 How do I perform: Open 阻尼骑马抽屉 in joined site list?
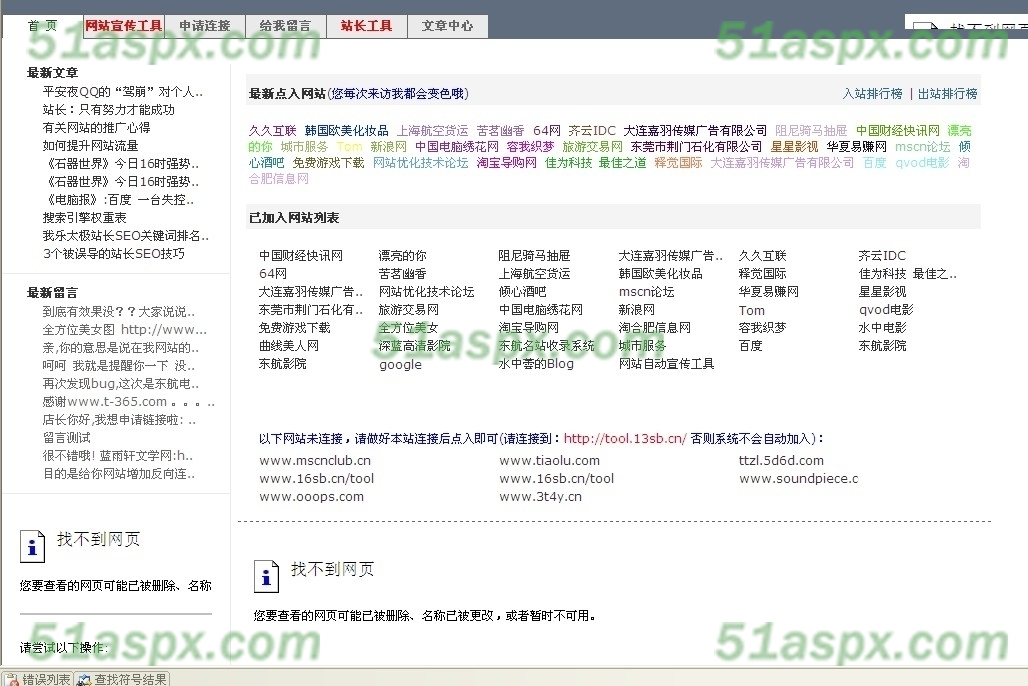click(534, 256)
